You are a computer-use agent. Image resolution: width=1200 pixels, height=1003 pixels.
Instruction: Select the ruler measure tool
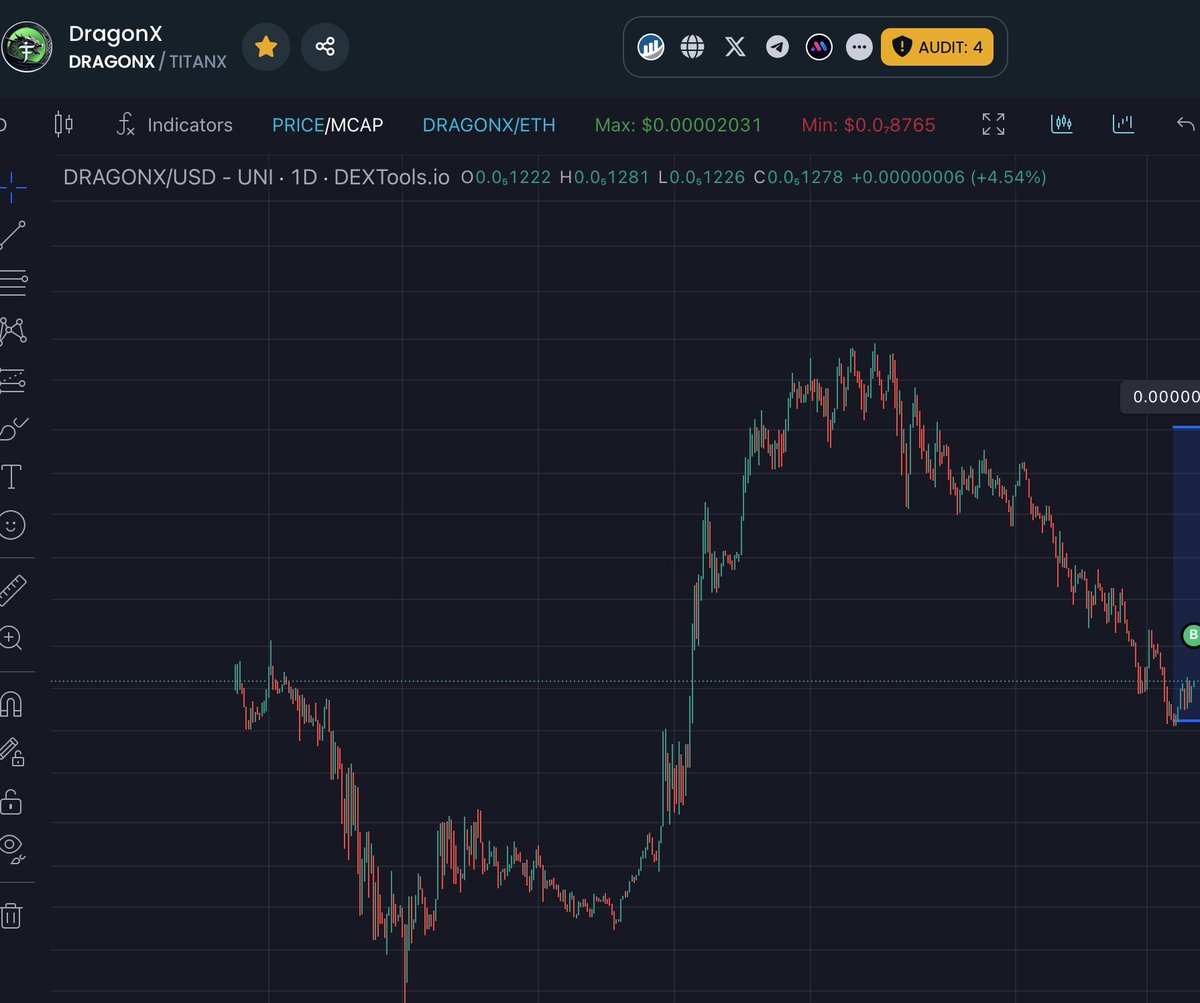pyautogui.click(x=12, y=590)
